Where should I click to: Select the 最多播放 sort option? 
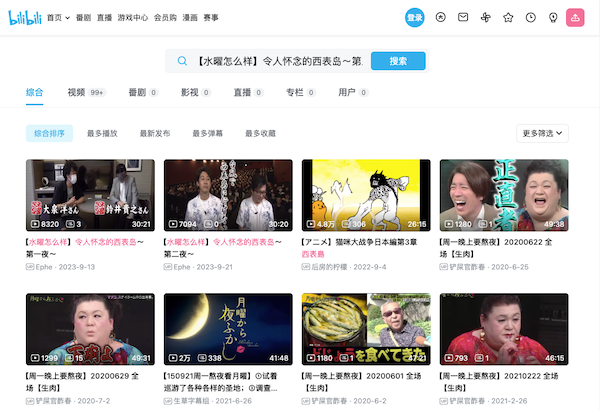[x=102, y=133]
